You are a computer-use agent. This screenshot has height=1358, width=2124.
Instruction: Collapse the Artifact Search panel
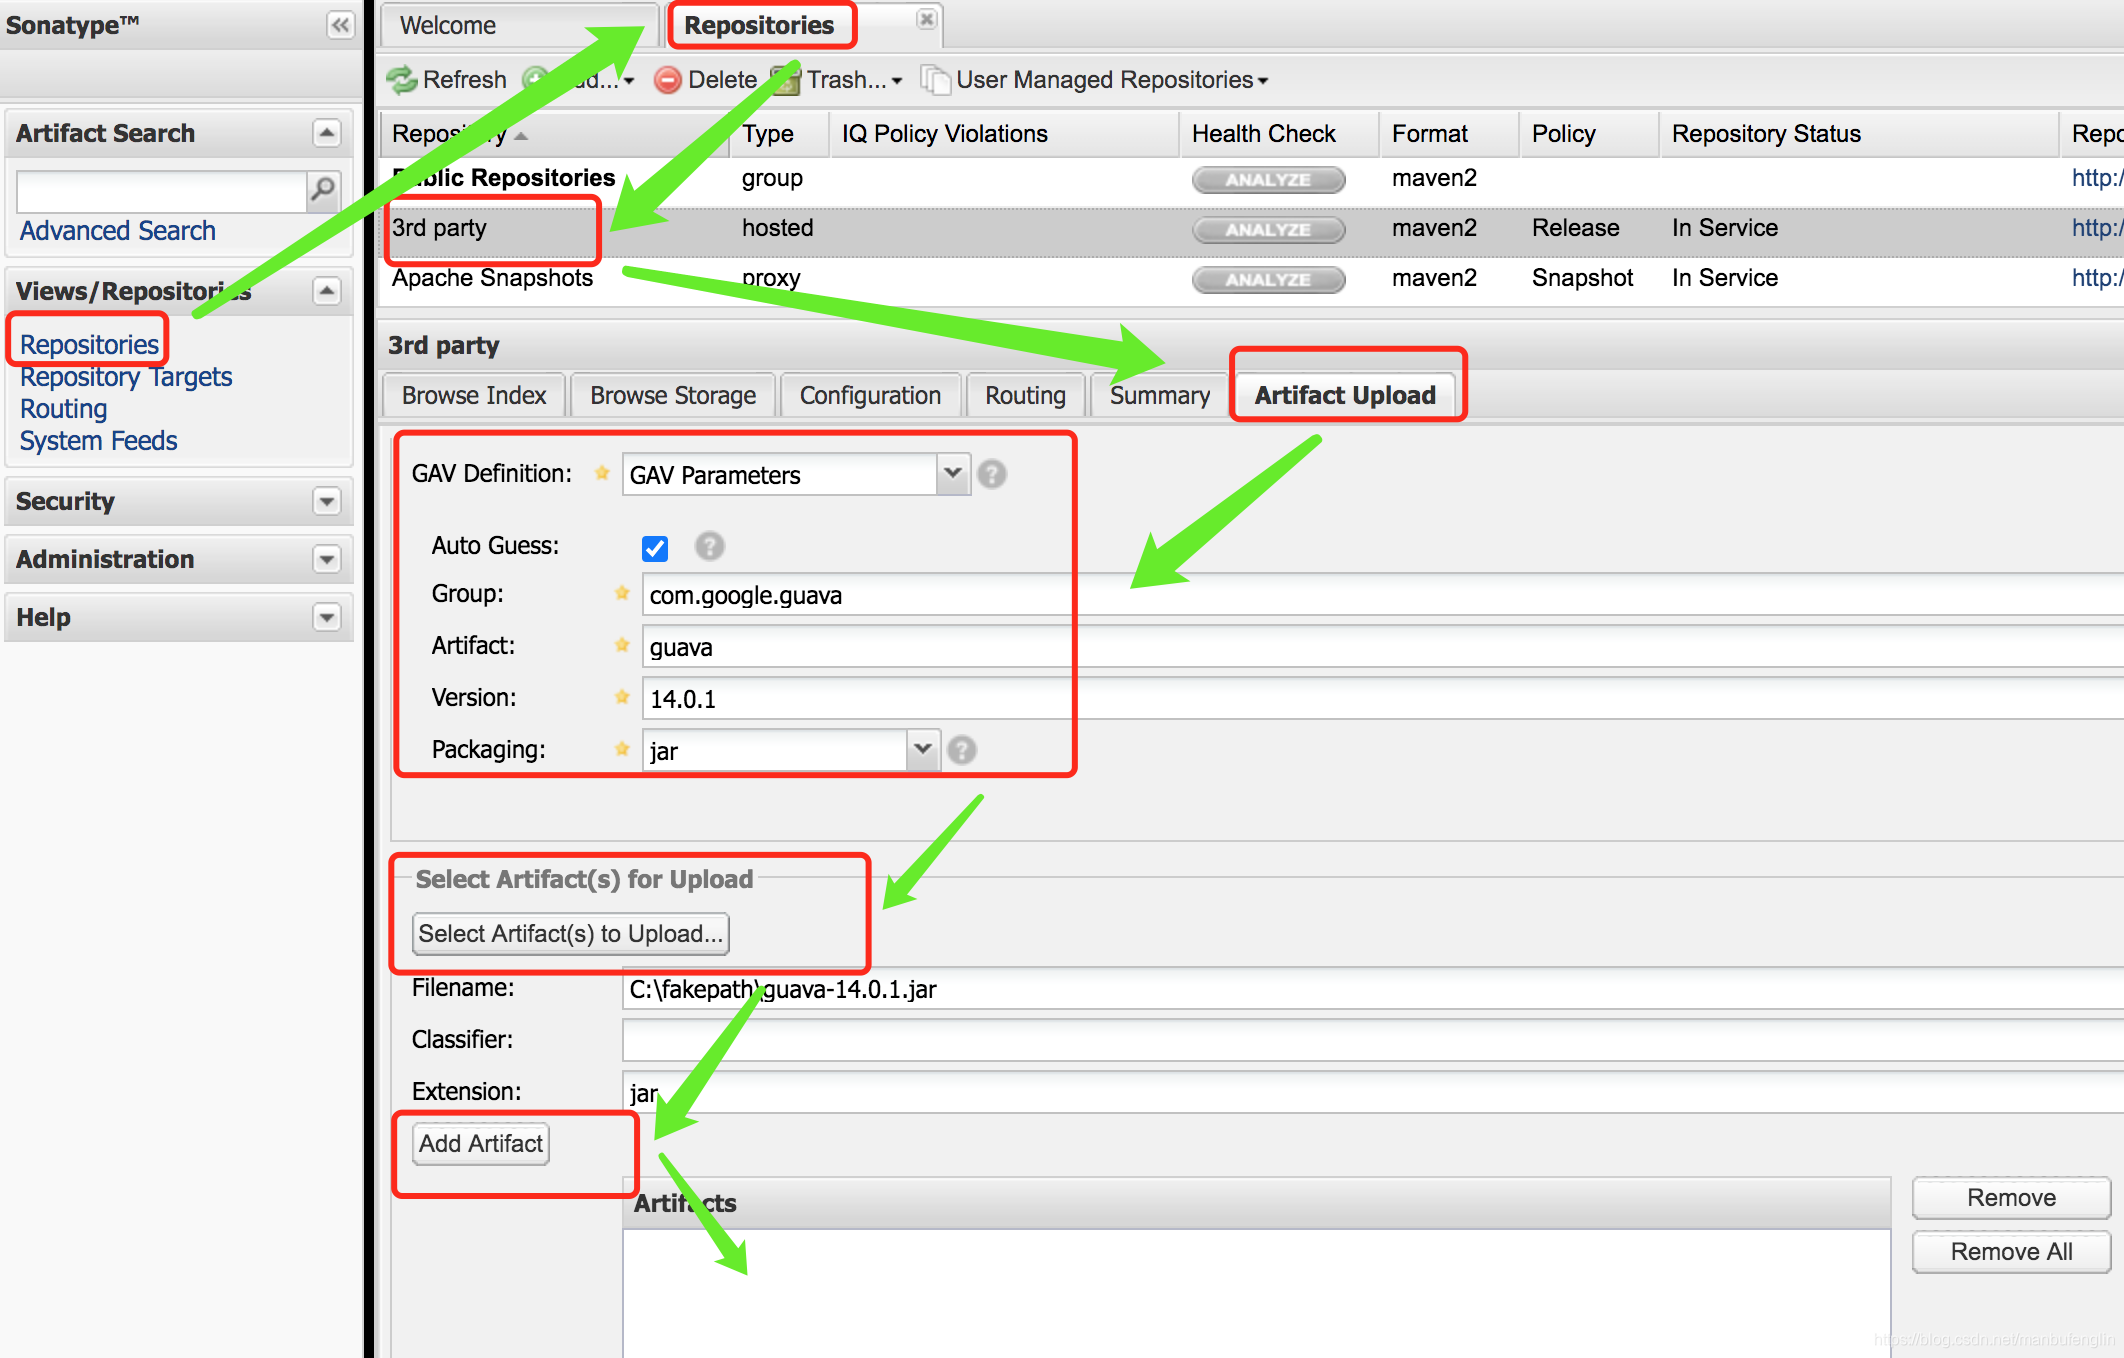click(x=326, y=133)
